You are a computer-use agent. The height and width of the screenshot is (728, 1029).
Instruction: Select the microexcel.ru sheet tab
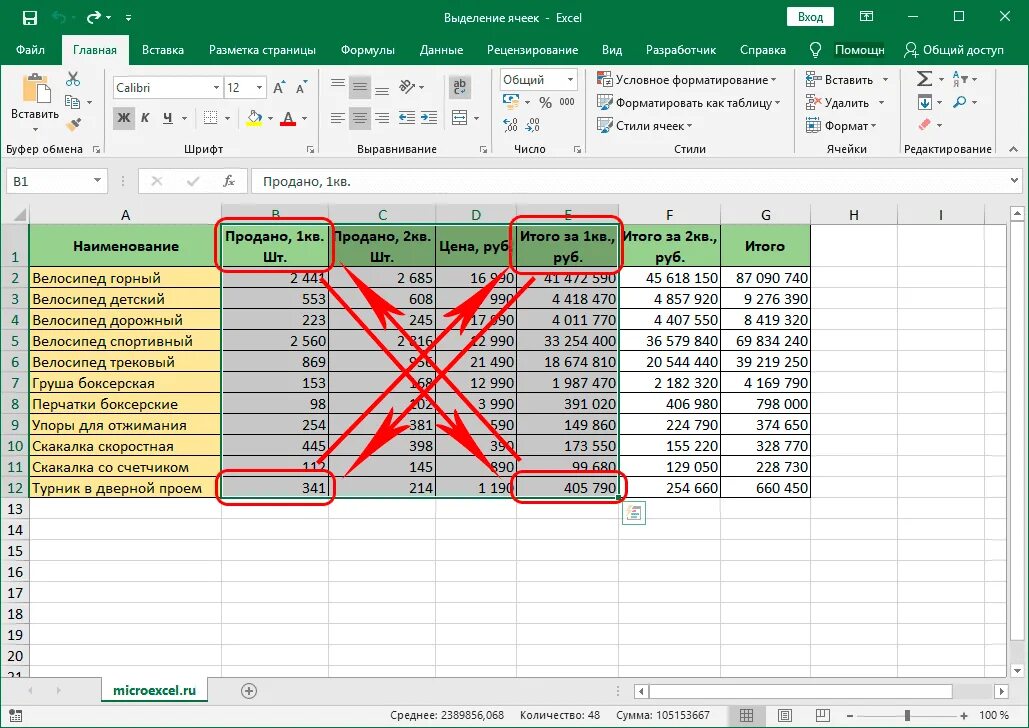(154, 691)
